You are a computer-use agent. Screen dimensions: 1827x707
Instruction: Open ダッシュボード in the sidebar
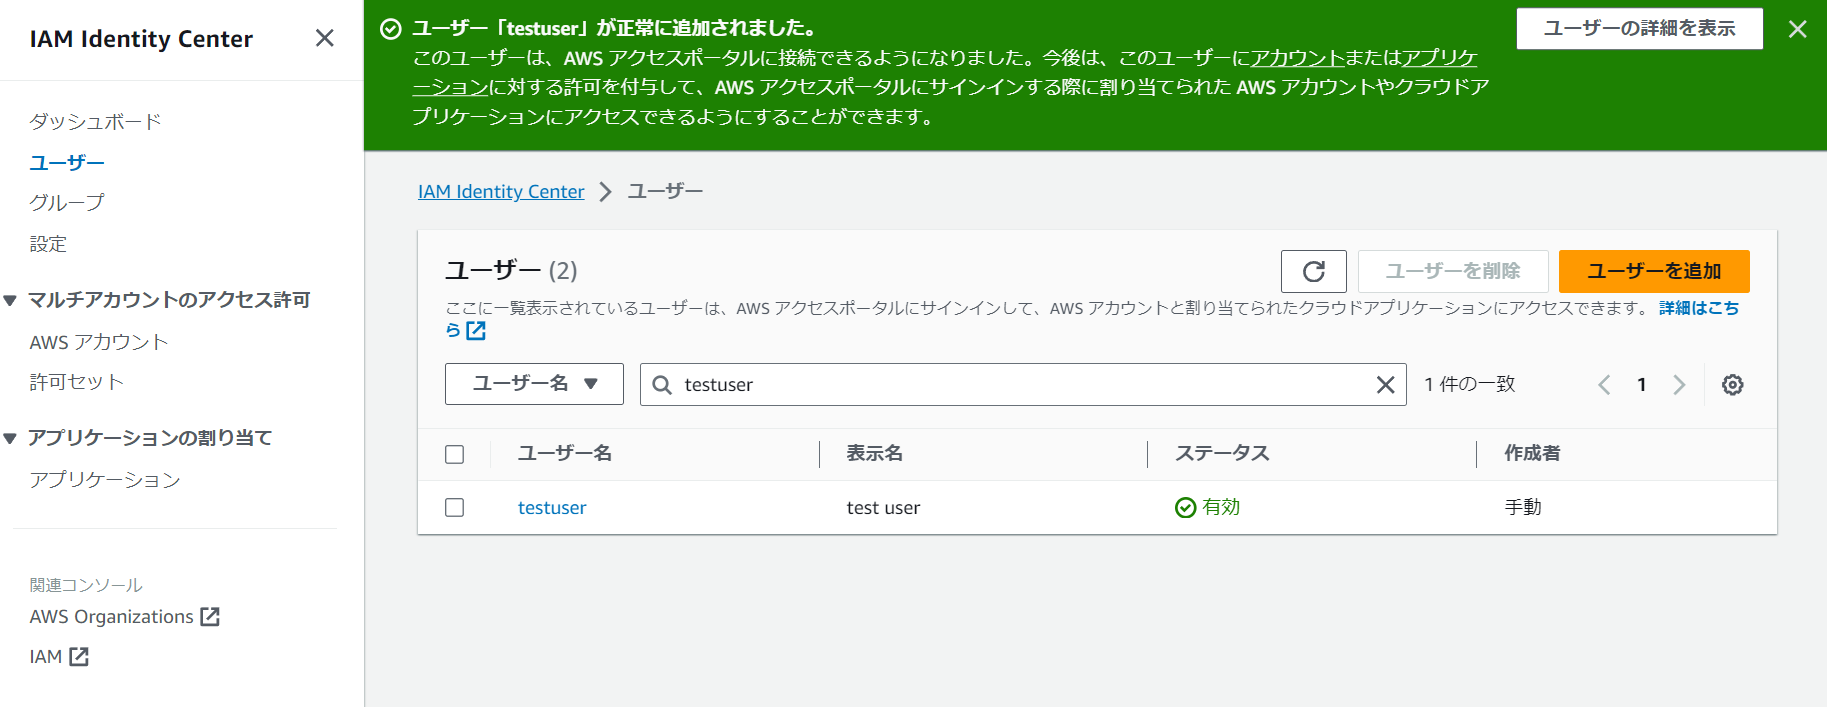(x=95, y=122)
